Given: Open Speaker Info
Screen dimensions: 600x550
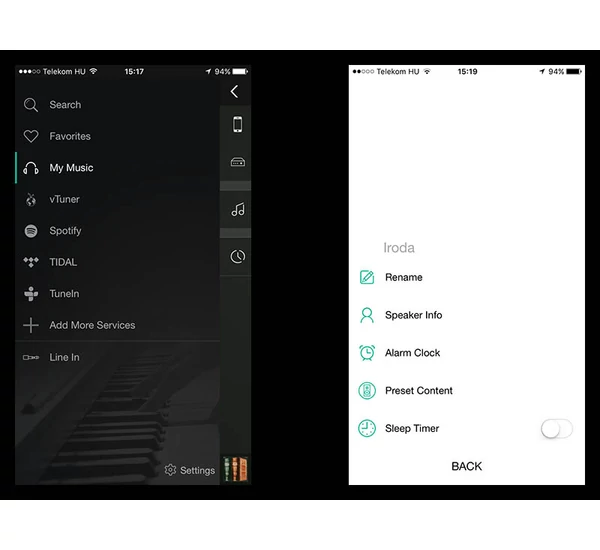Looking at the screenshot, I should [413, 315].
